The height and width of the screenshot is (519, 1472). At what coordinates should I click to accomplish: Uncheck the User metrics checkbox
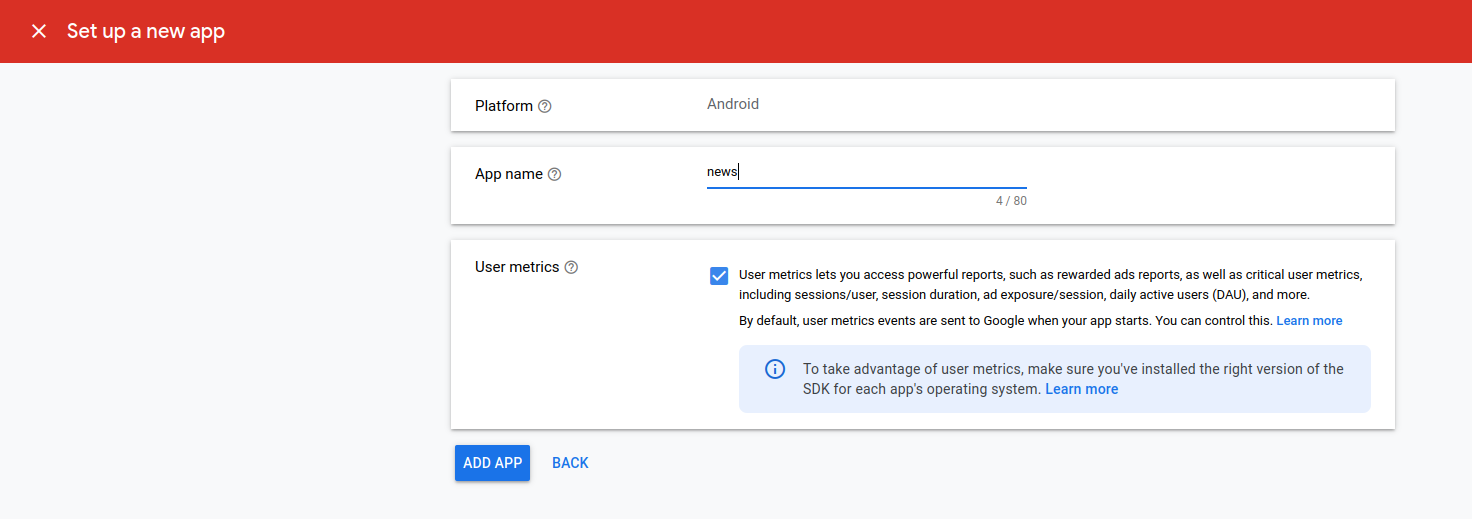[719, 276]
